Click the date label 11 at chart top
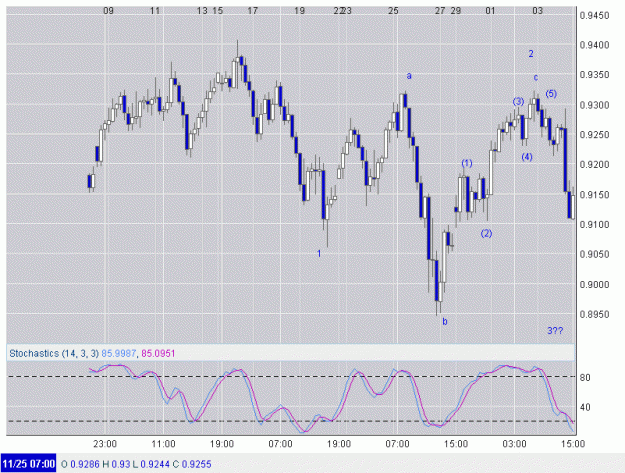The height and width of the screenshot is (473, 625). click(155, 11)
